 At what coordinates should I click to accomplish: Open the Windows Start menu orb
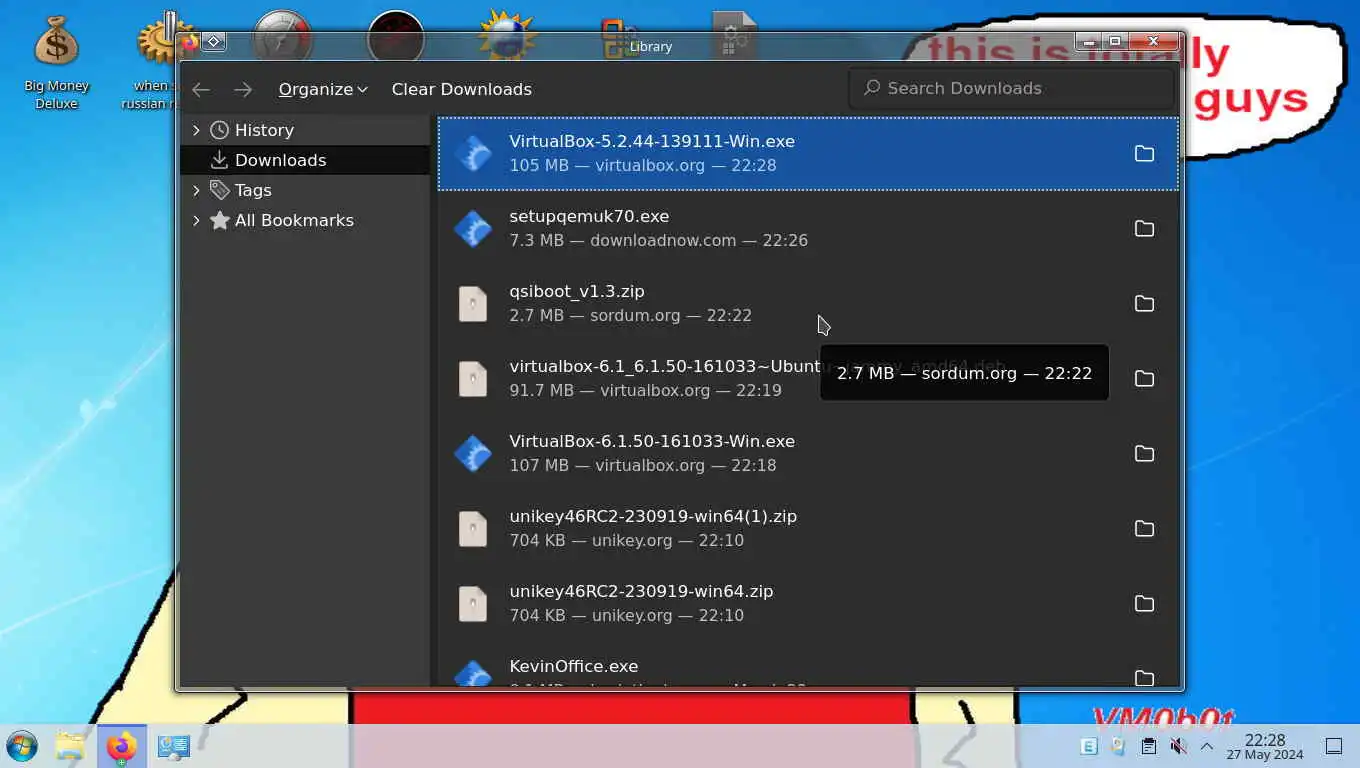click(x=22, y=746)
